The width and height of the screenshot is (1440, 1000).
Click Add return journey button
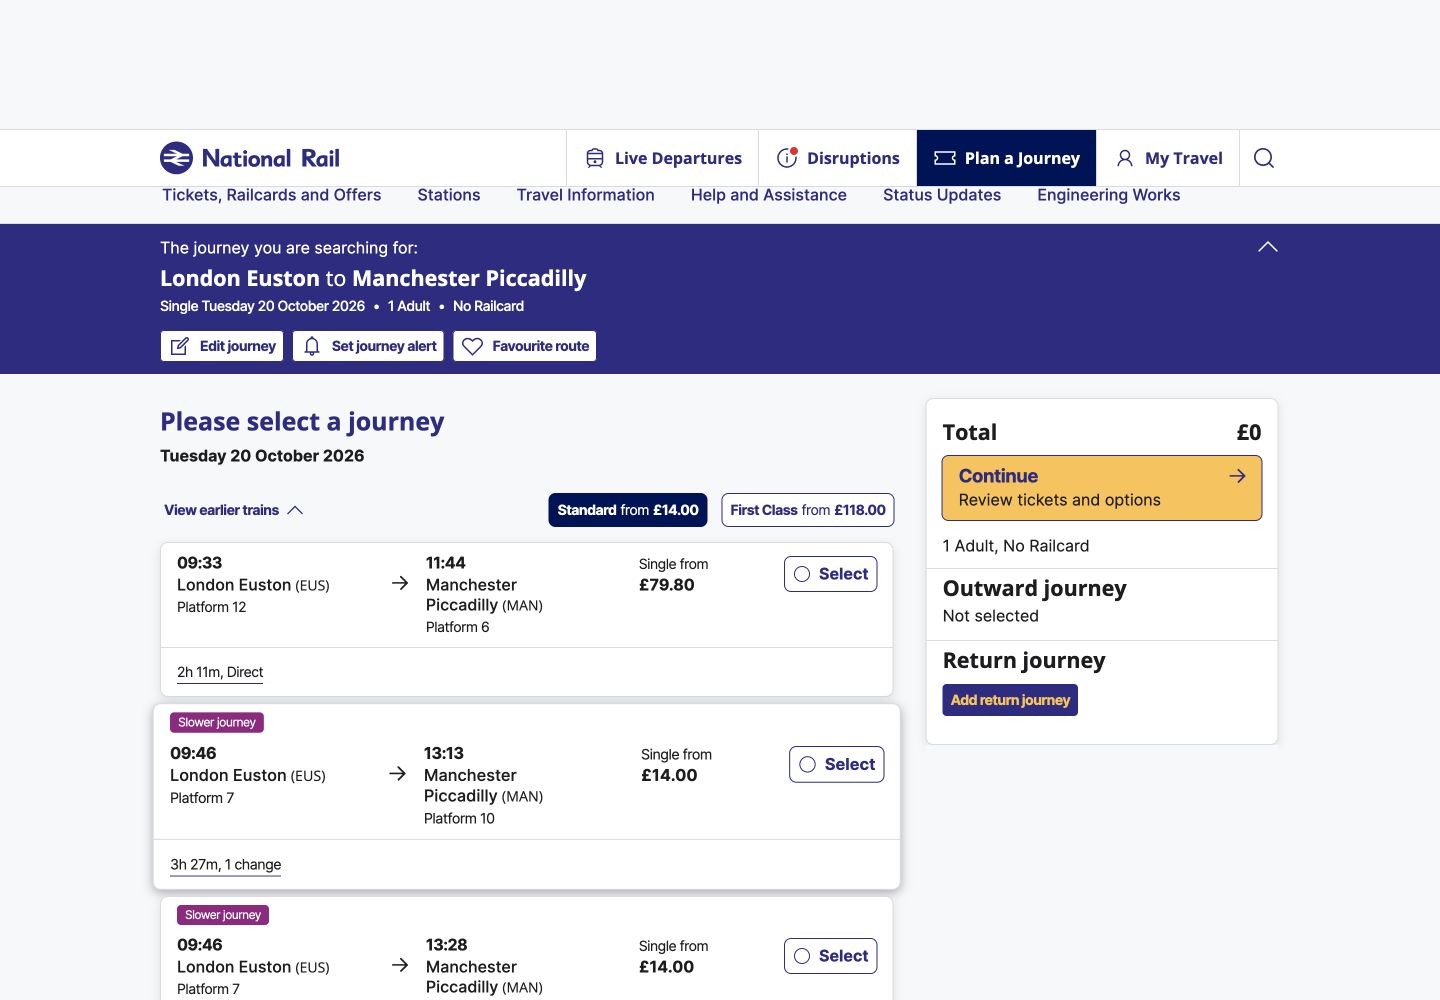[x=1010, y=700]
